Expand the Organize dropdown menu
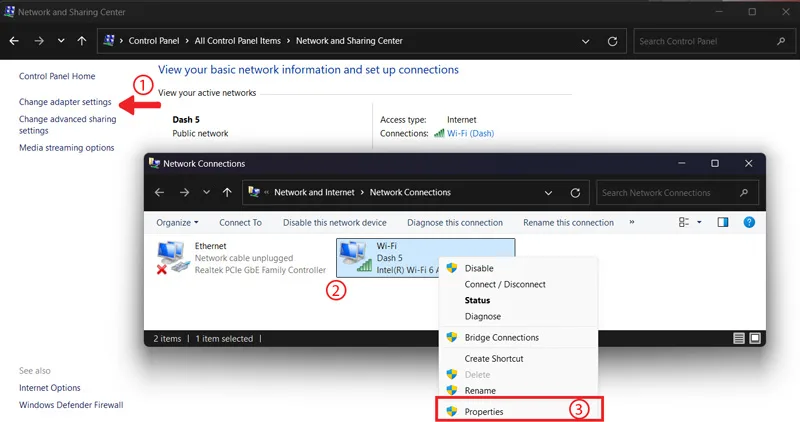Image resolution: width=800 pixels, height=422 pixels. click(177, 222)
